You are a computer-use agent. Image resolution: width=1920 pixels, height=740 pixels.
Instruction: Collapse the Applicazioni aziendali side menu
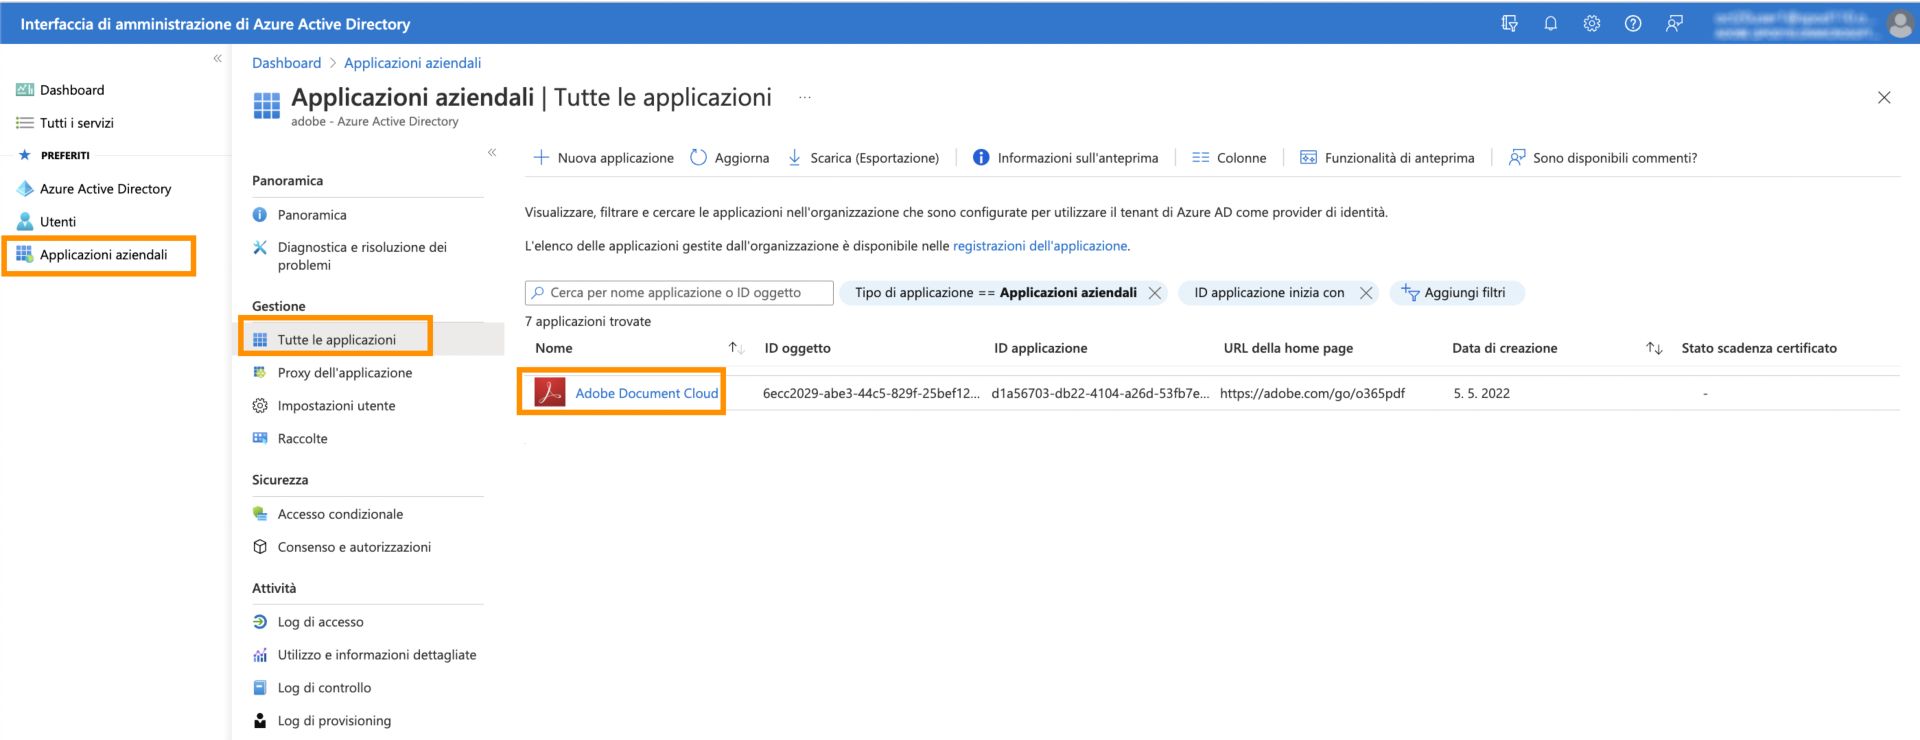pyautogui.click(x=492, y=152)
